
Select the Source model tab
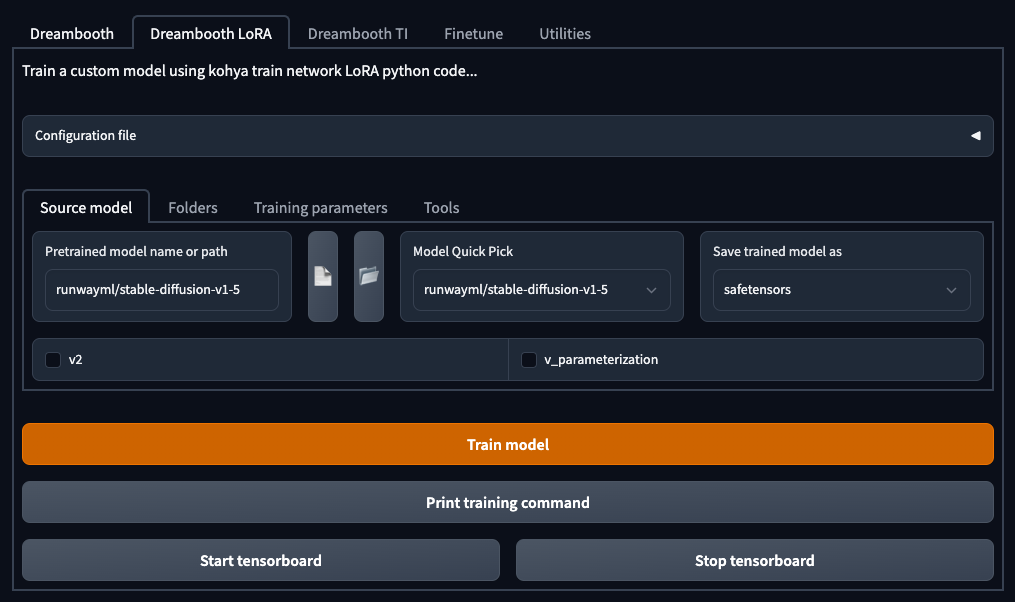(86, 207)
